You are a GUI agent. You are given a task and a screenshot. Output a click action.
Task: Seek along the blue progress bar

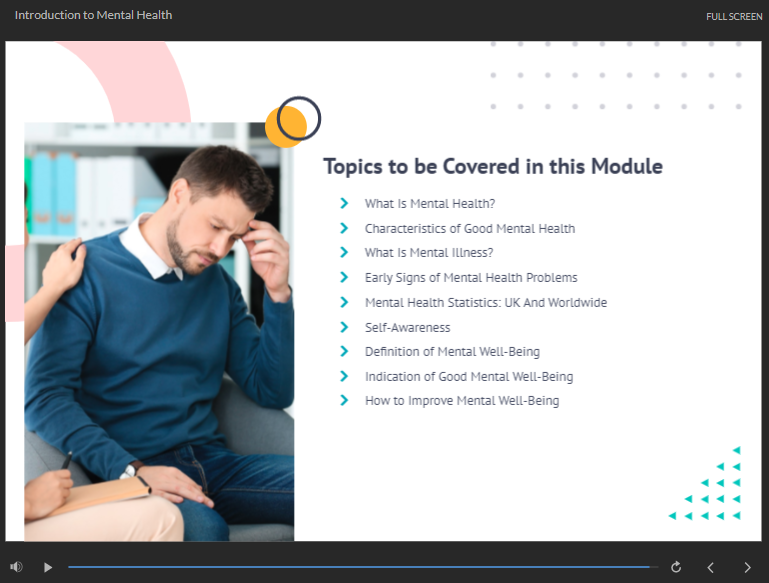pos(362,567)
